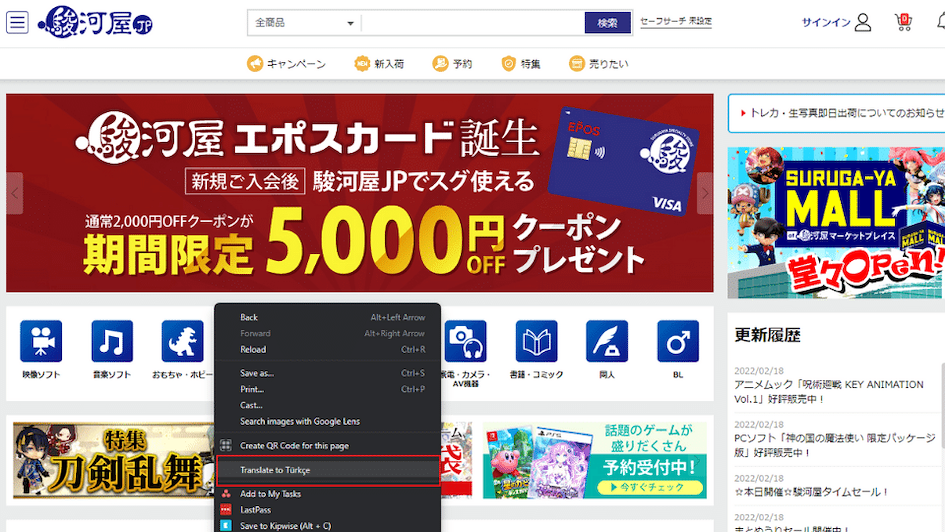Go to previous banner slide arrow
Screen dimensions: 945x532
pyautogui.click(x=14, y=193)
